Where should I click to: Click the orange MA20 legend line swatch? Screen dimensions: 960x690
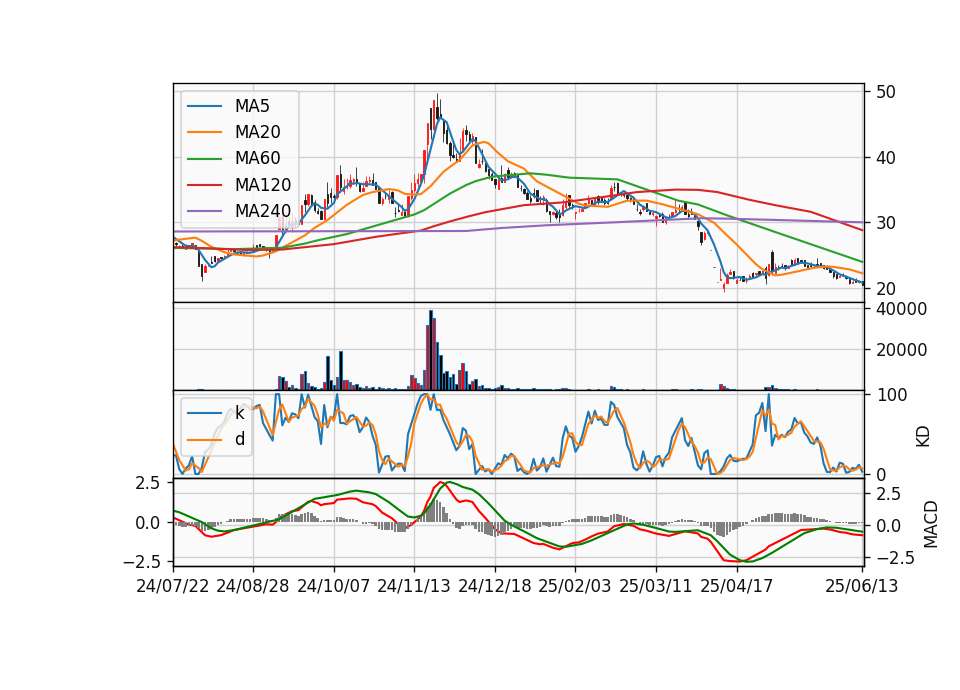[204, 132]
